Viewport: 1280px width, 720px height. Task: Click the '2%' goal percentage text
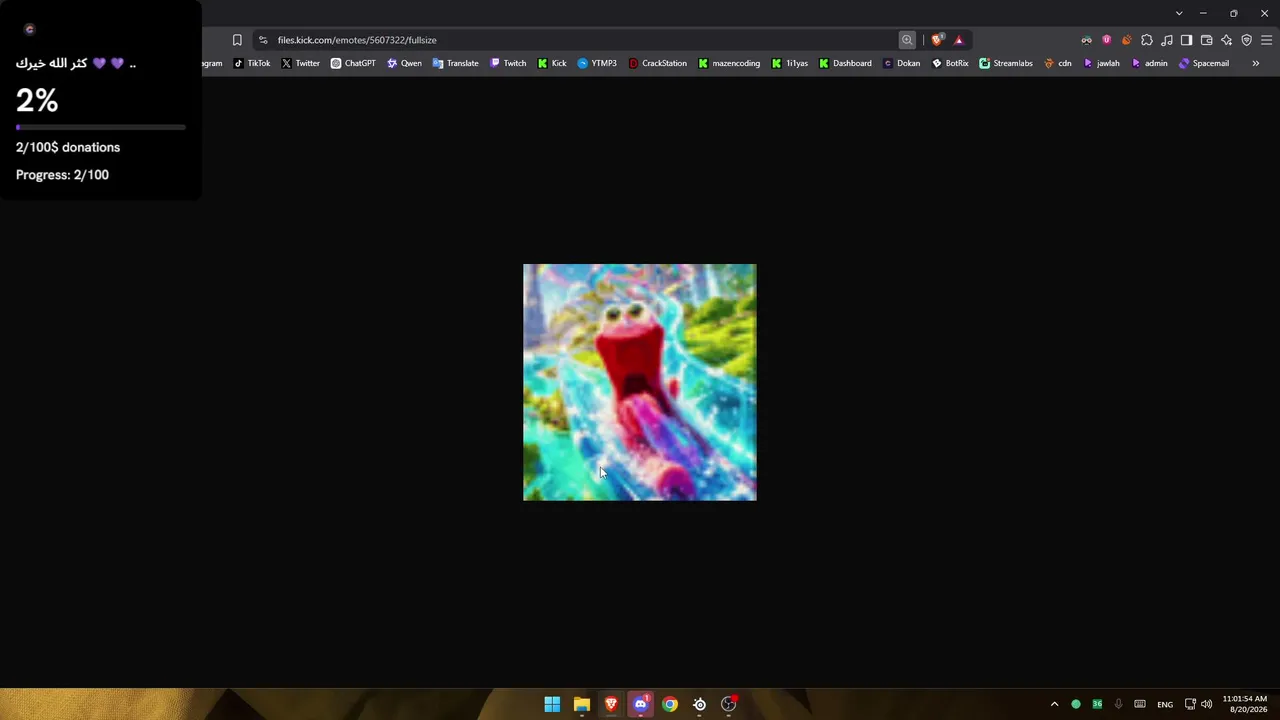coord(37,100)
